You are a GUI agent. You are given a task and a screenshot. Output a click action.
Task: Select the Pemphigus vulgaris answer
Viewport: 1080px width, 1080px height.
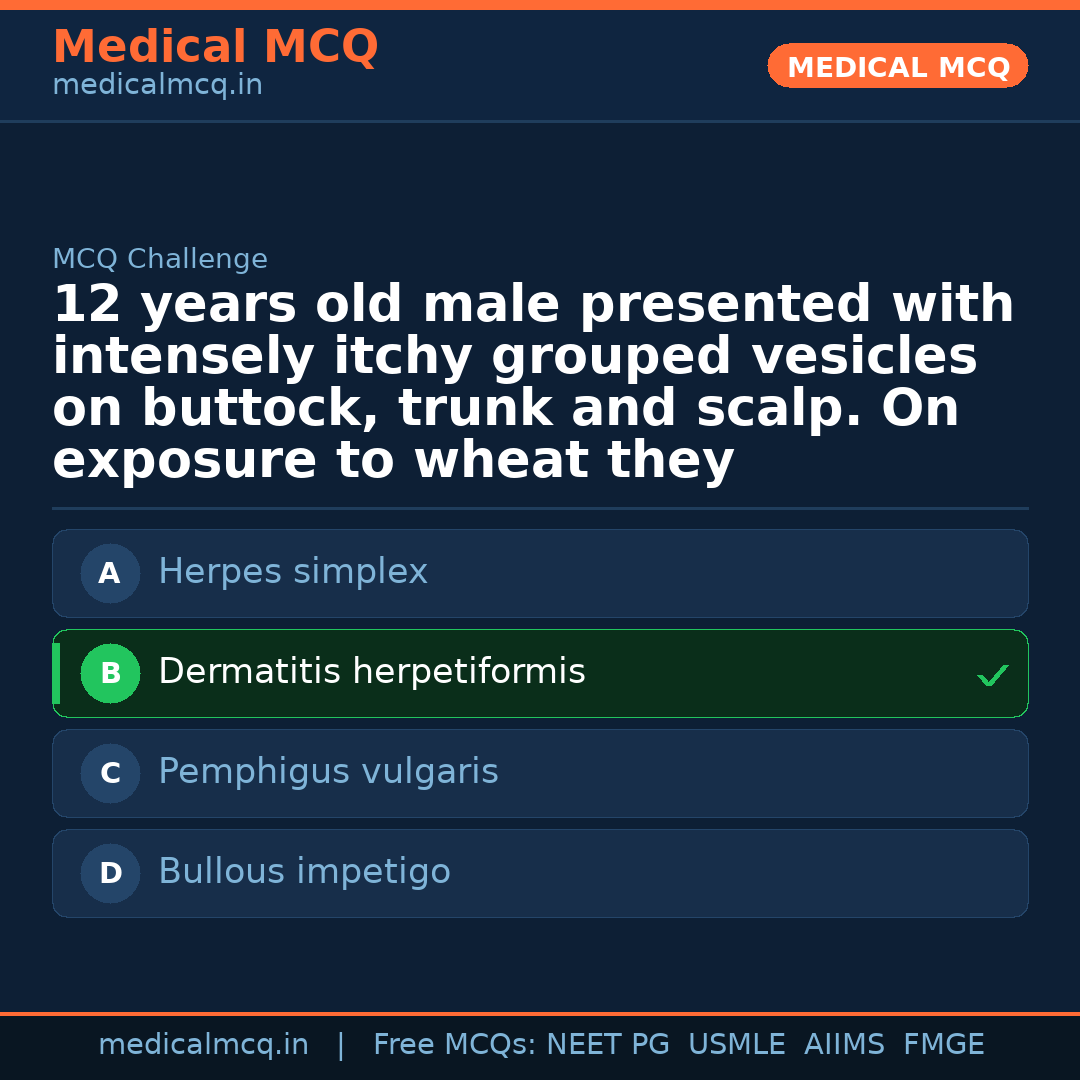328,773
